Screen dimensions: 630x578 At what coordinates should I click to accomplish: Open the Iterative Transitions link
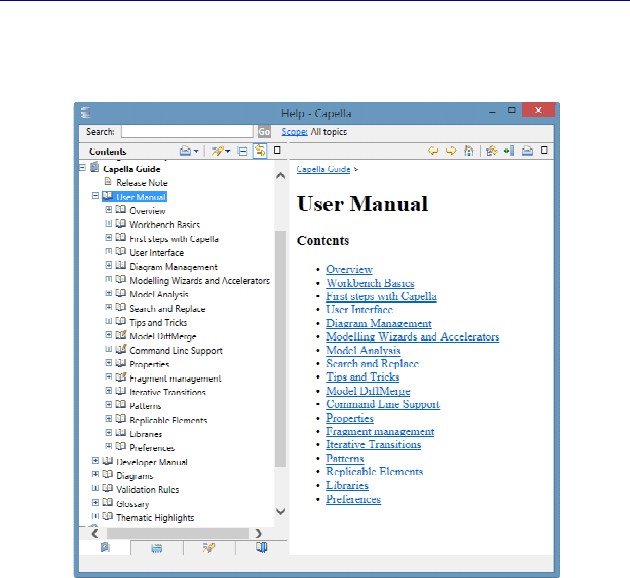pos(373,445)
